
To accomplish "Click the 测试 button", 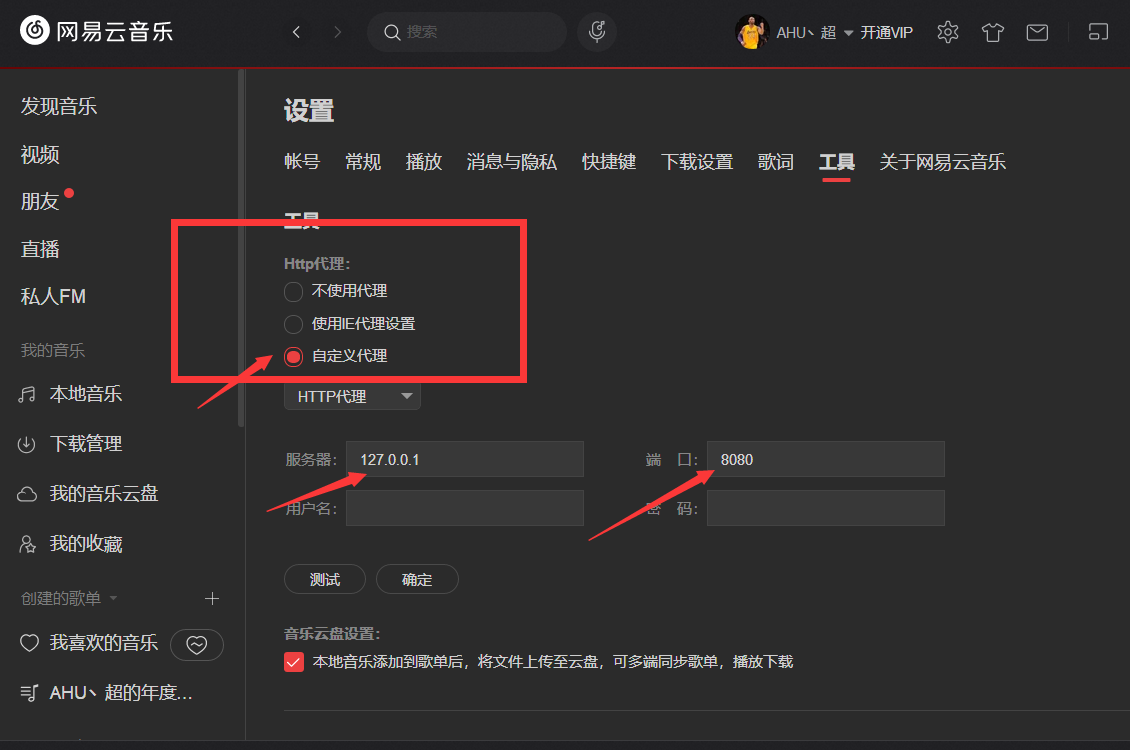I will point(325,579).
